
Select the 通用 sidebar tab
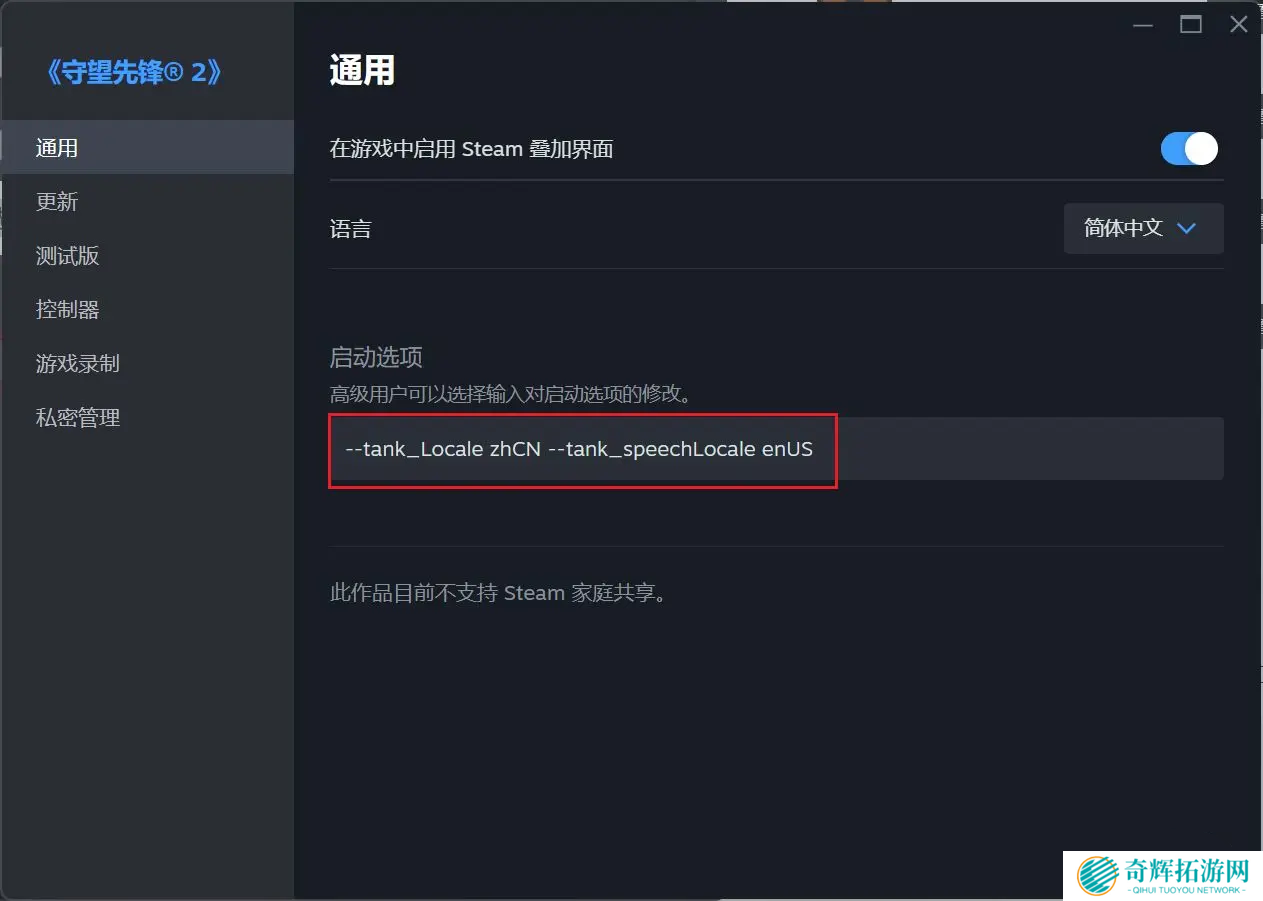click(x=147, y=148)
